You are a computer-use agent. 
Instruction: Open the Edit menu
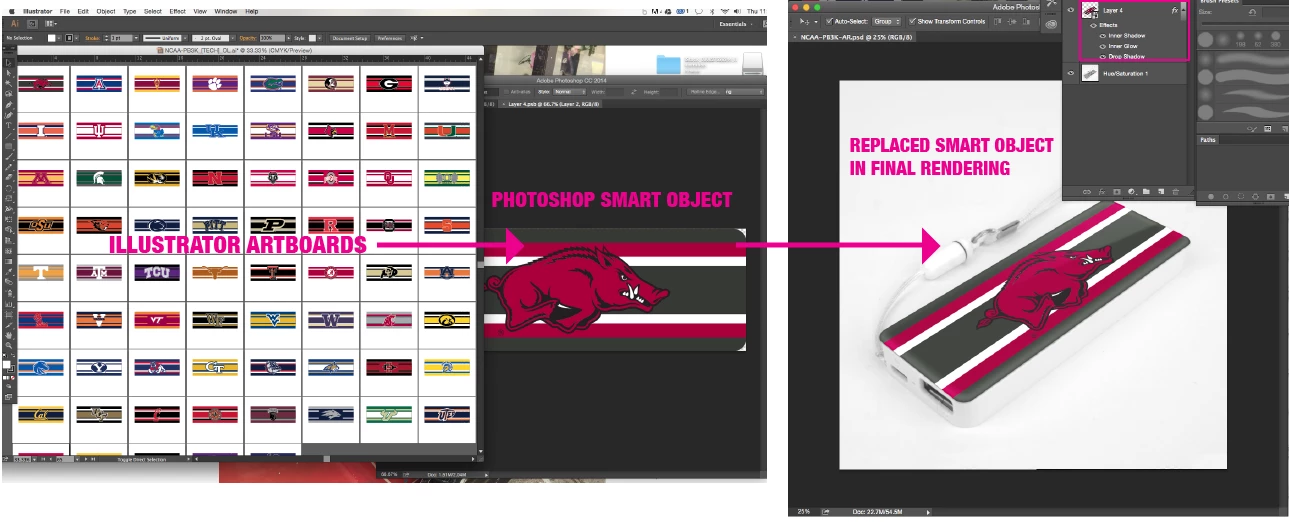pos(81,11)
